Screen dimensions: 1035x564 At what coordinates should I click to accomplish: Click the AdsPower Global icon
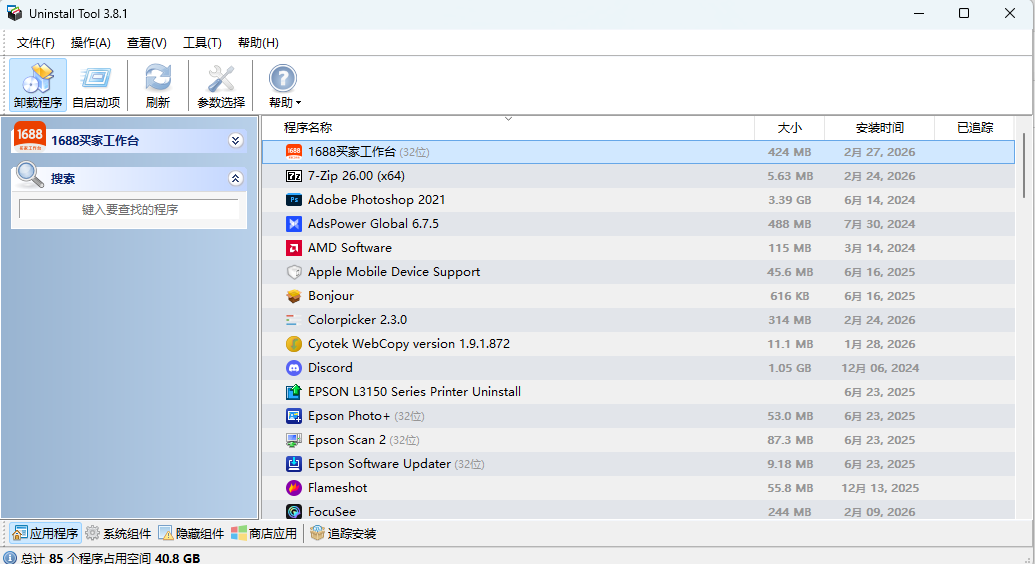click(294, 224)
